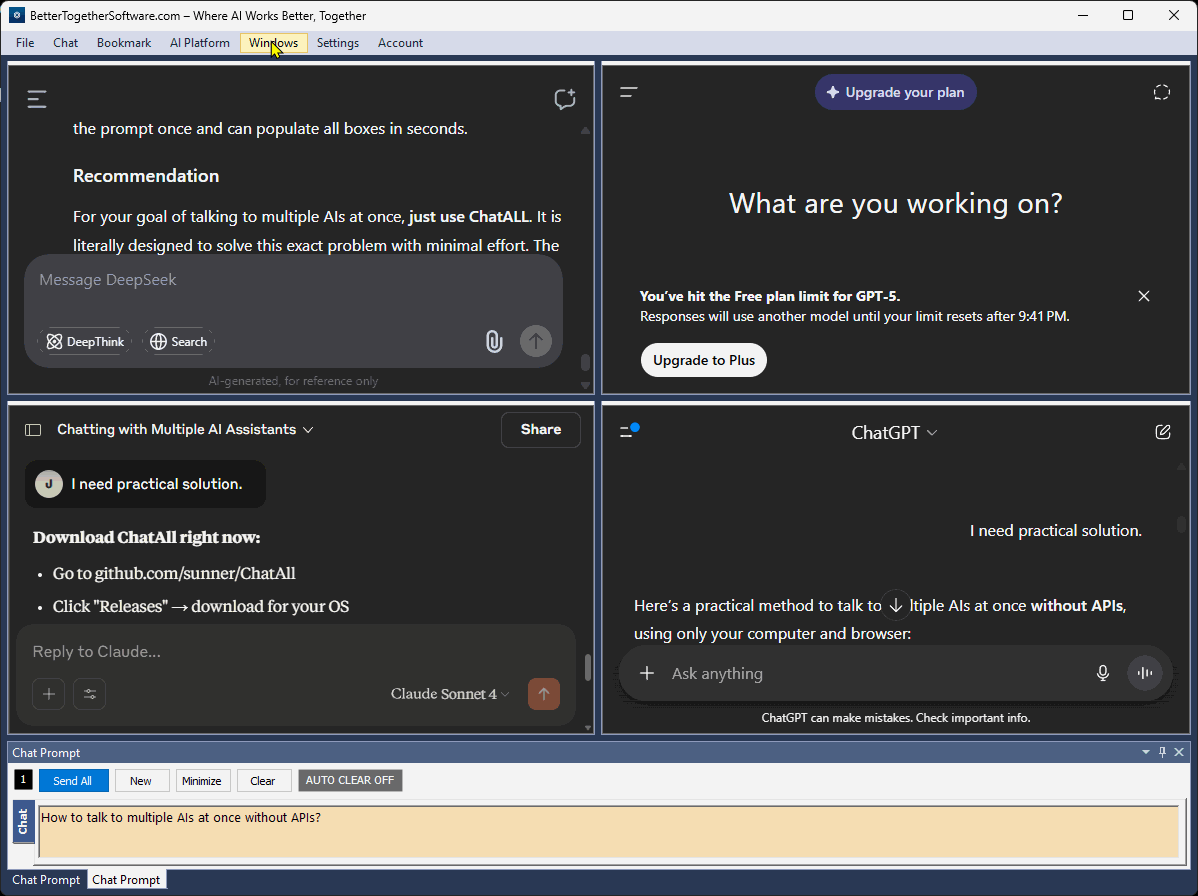This screenshot has width=1198, height=896.
Task: Open the Windows menu
Action: pos(274,43)
